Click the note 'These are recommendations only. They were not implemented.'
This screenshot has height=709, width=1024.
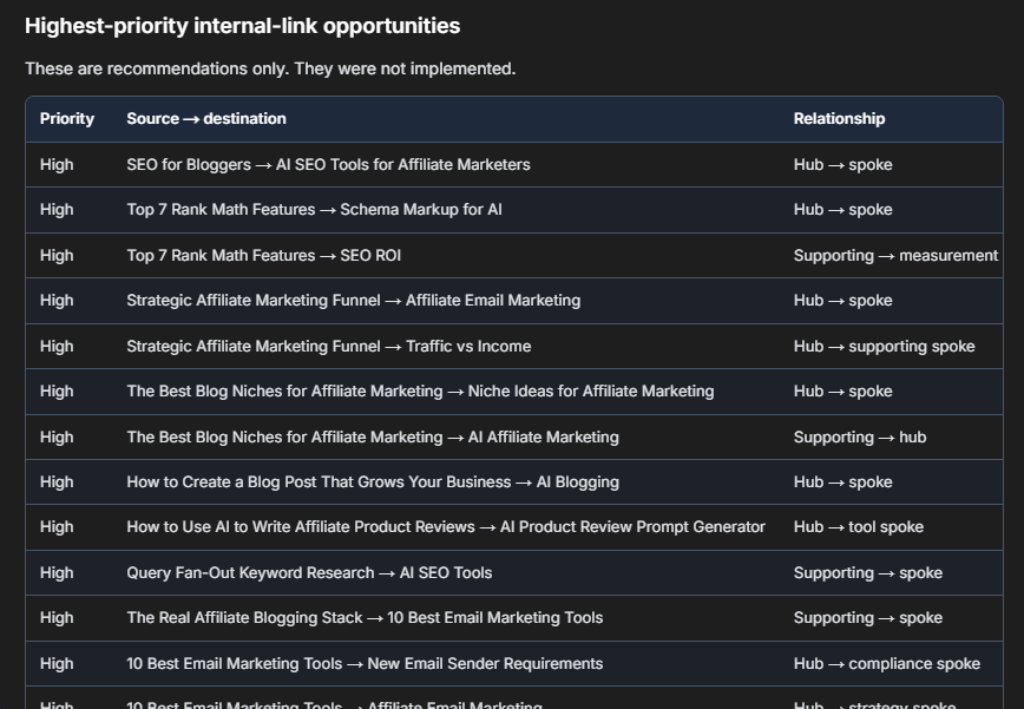[x=270, y=69]
